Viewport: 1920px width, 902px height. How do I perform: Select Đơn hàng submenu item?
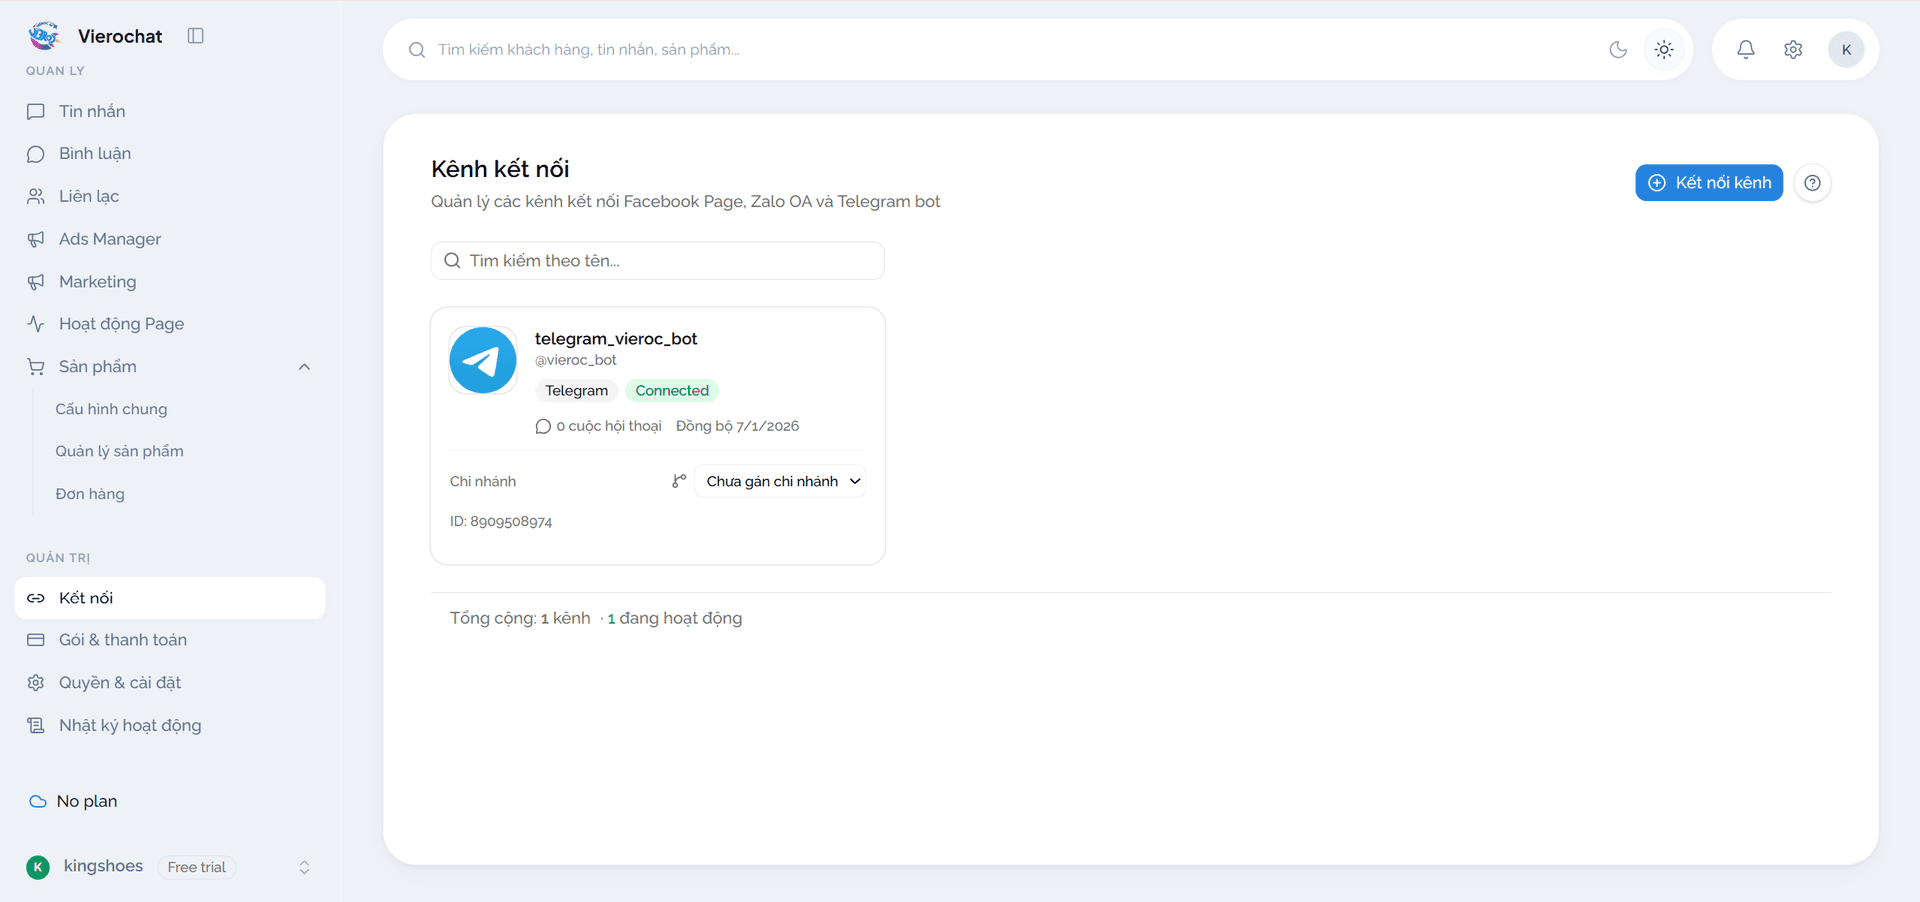pos(90,494)
